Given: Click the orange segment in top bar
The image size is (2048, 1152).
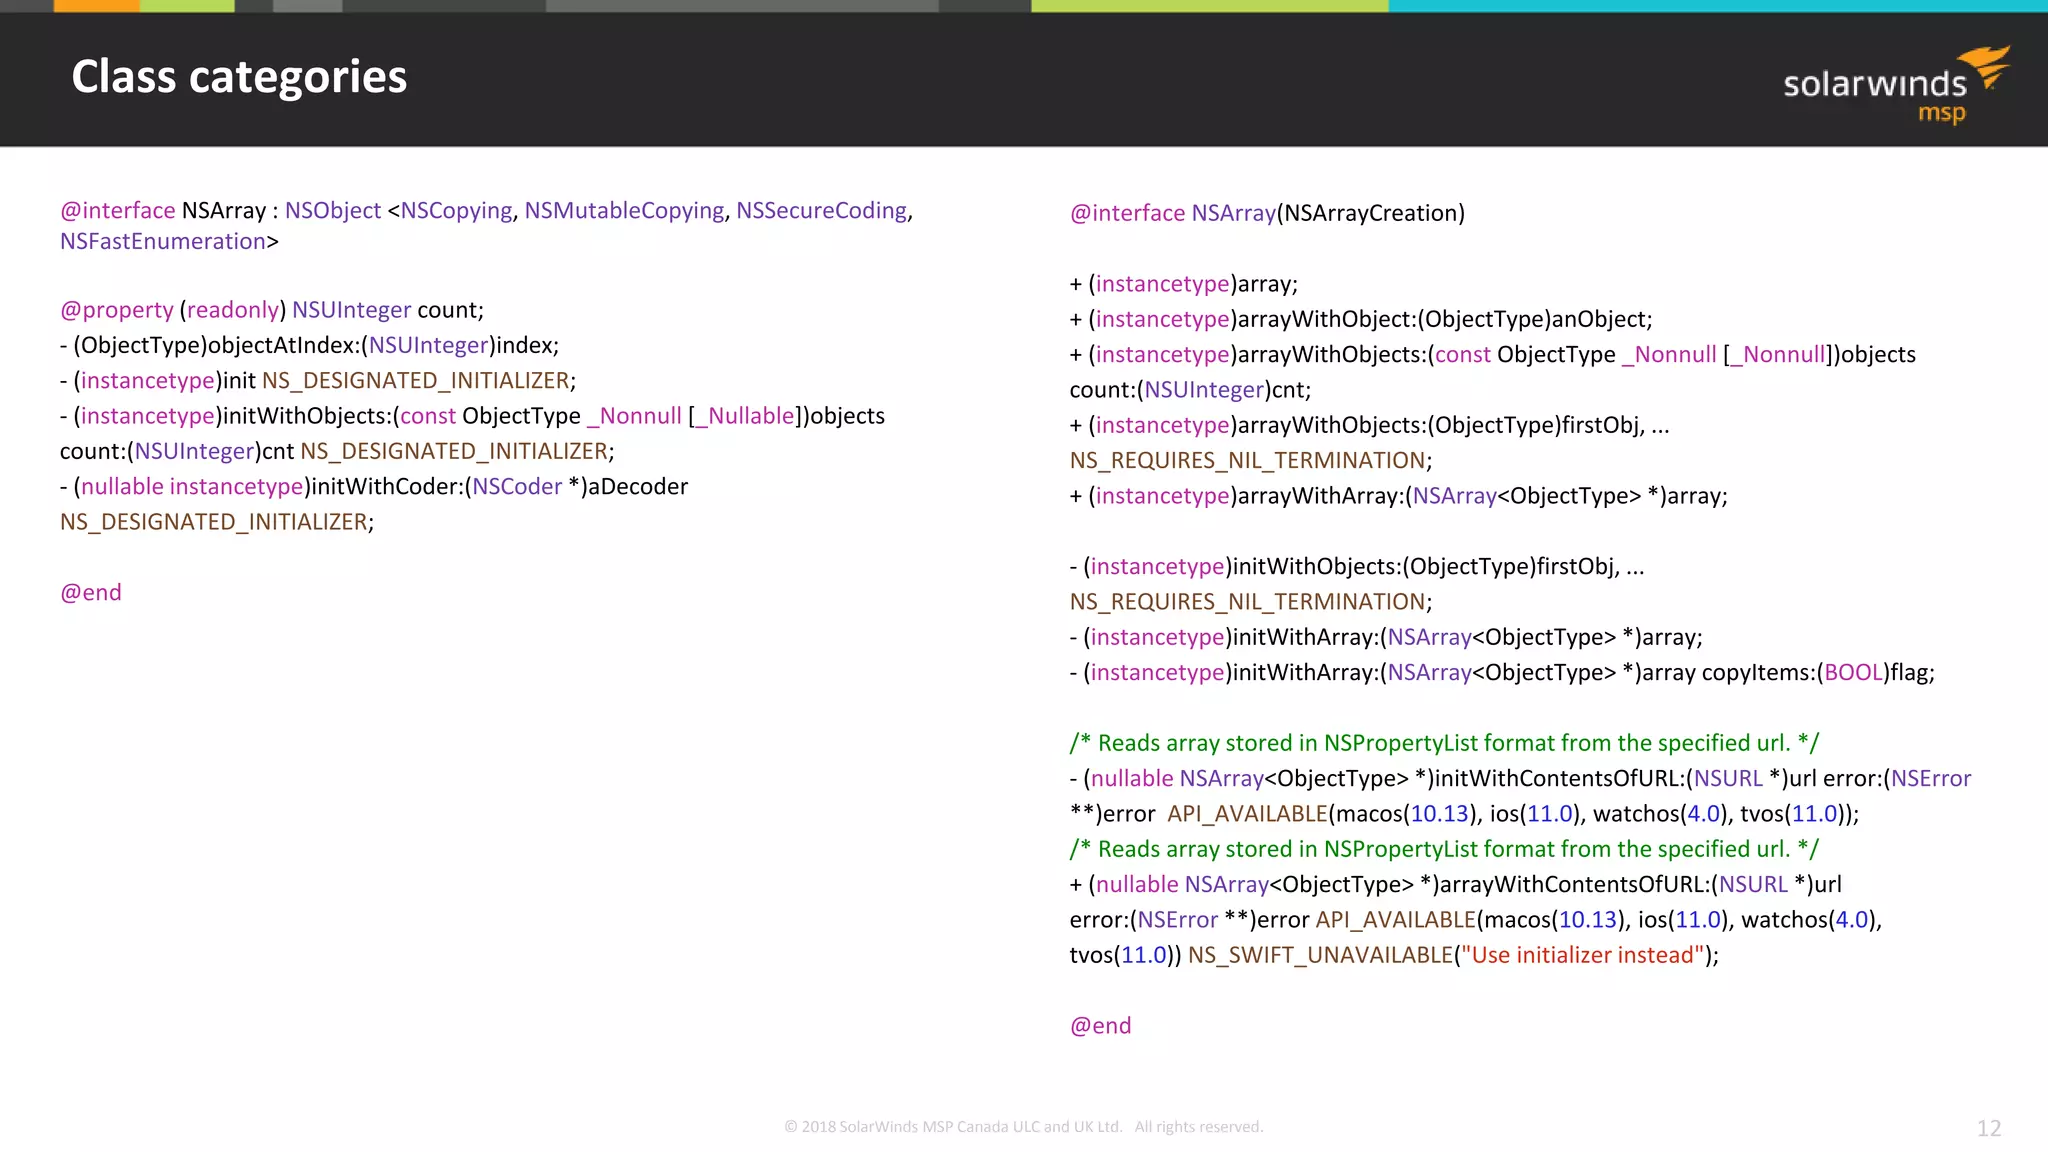Looking at the screenshot, I should [96, 6].
